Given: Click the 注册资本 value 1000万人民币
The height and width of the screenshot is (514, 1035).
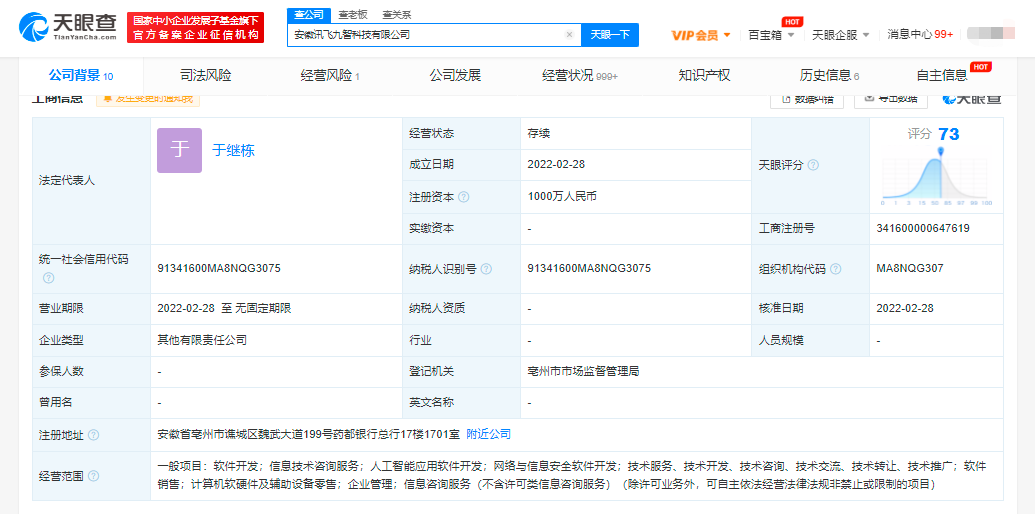Looking at the screenshot, I should pos(563,197).
